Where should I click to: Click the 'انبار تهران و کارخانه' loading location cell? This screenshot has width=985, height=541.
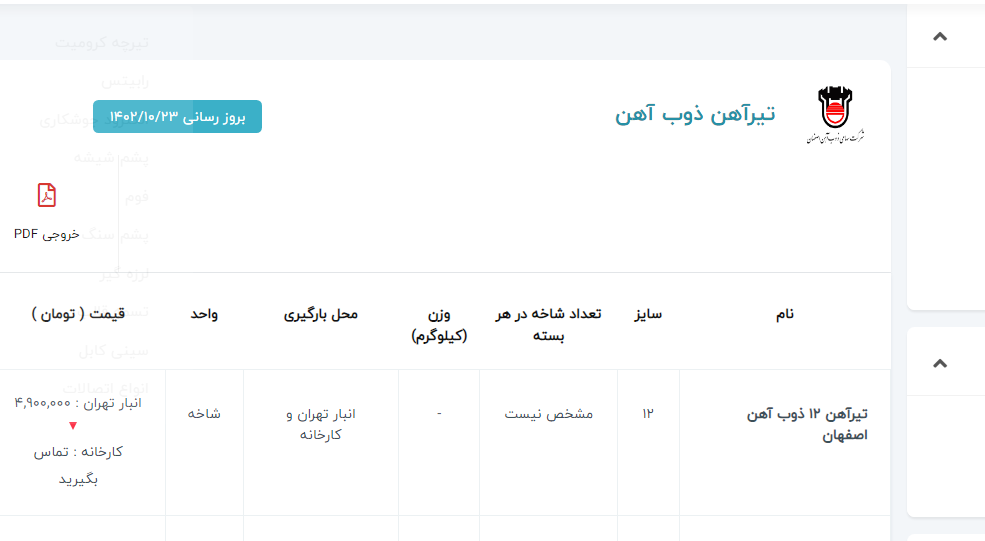click(x=321, y=424)
